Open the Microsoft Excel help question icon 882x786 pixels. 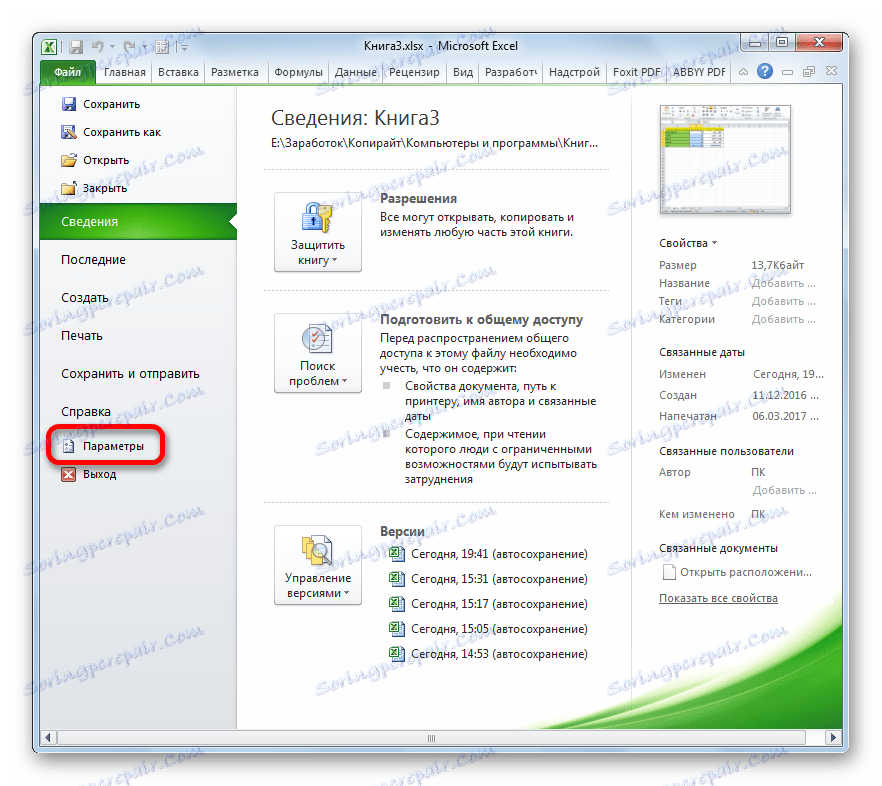coord(764,71)
